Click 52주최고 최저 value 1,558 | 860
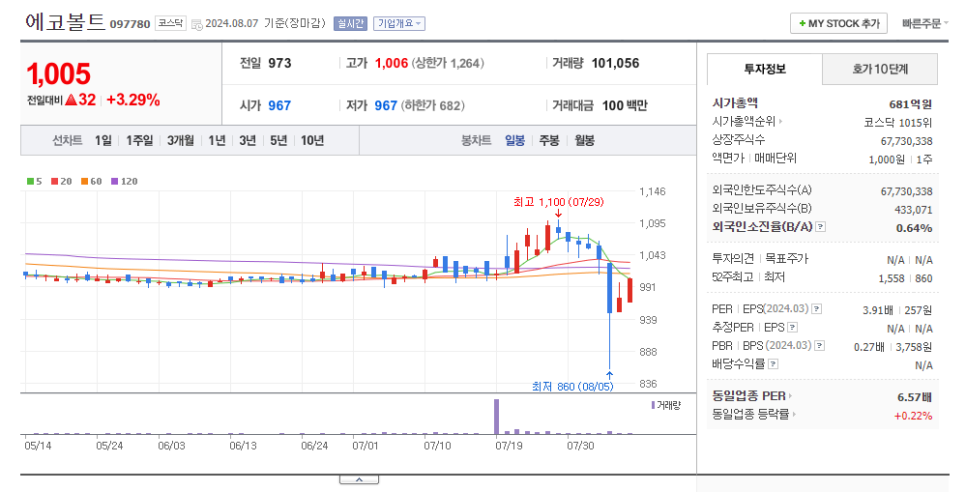Viewport: 966px width, 492px height. 906,278
